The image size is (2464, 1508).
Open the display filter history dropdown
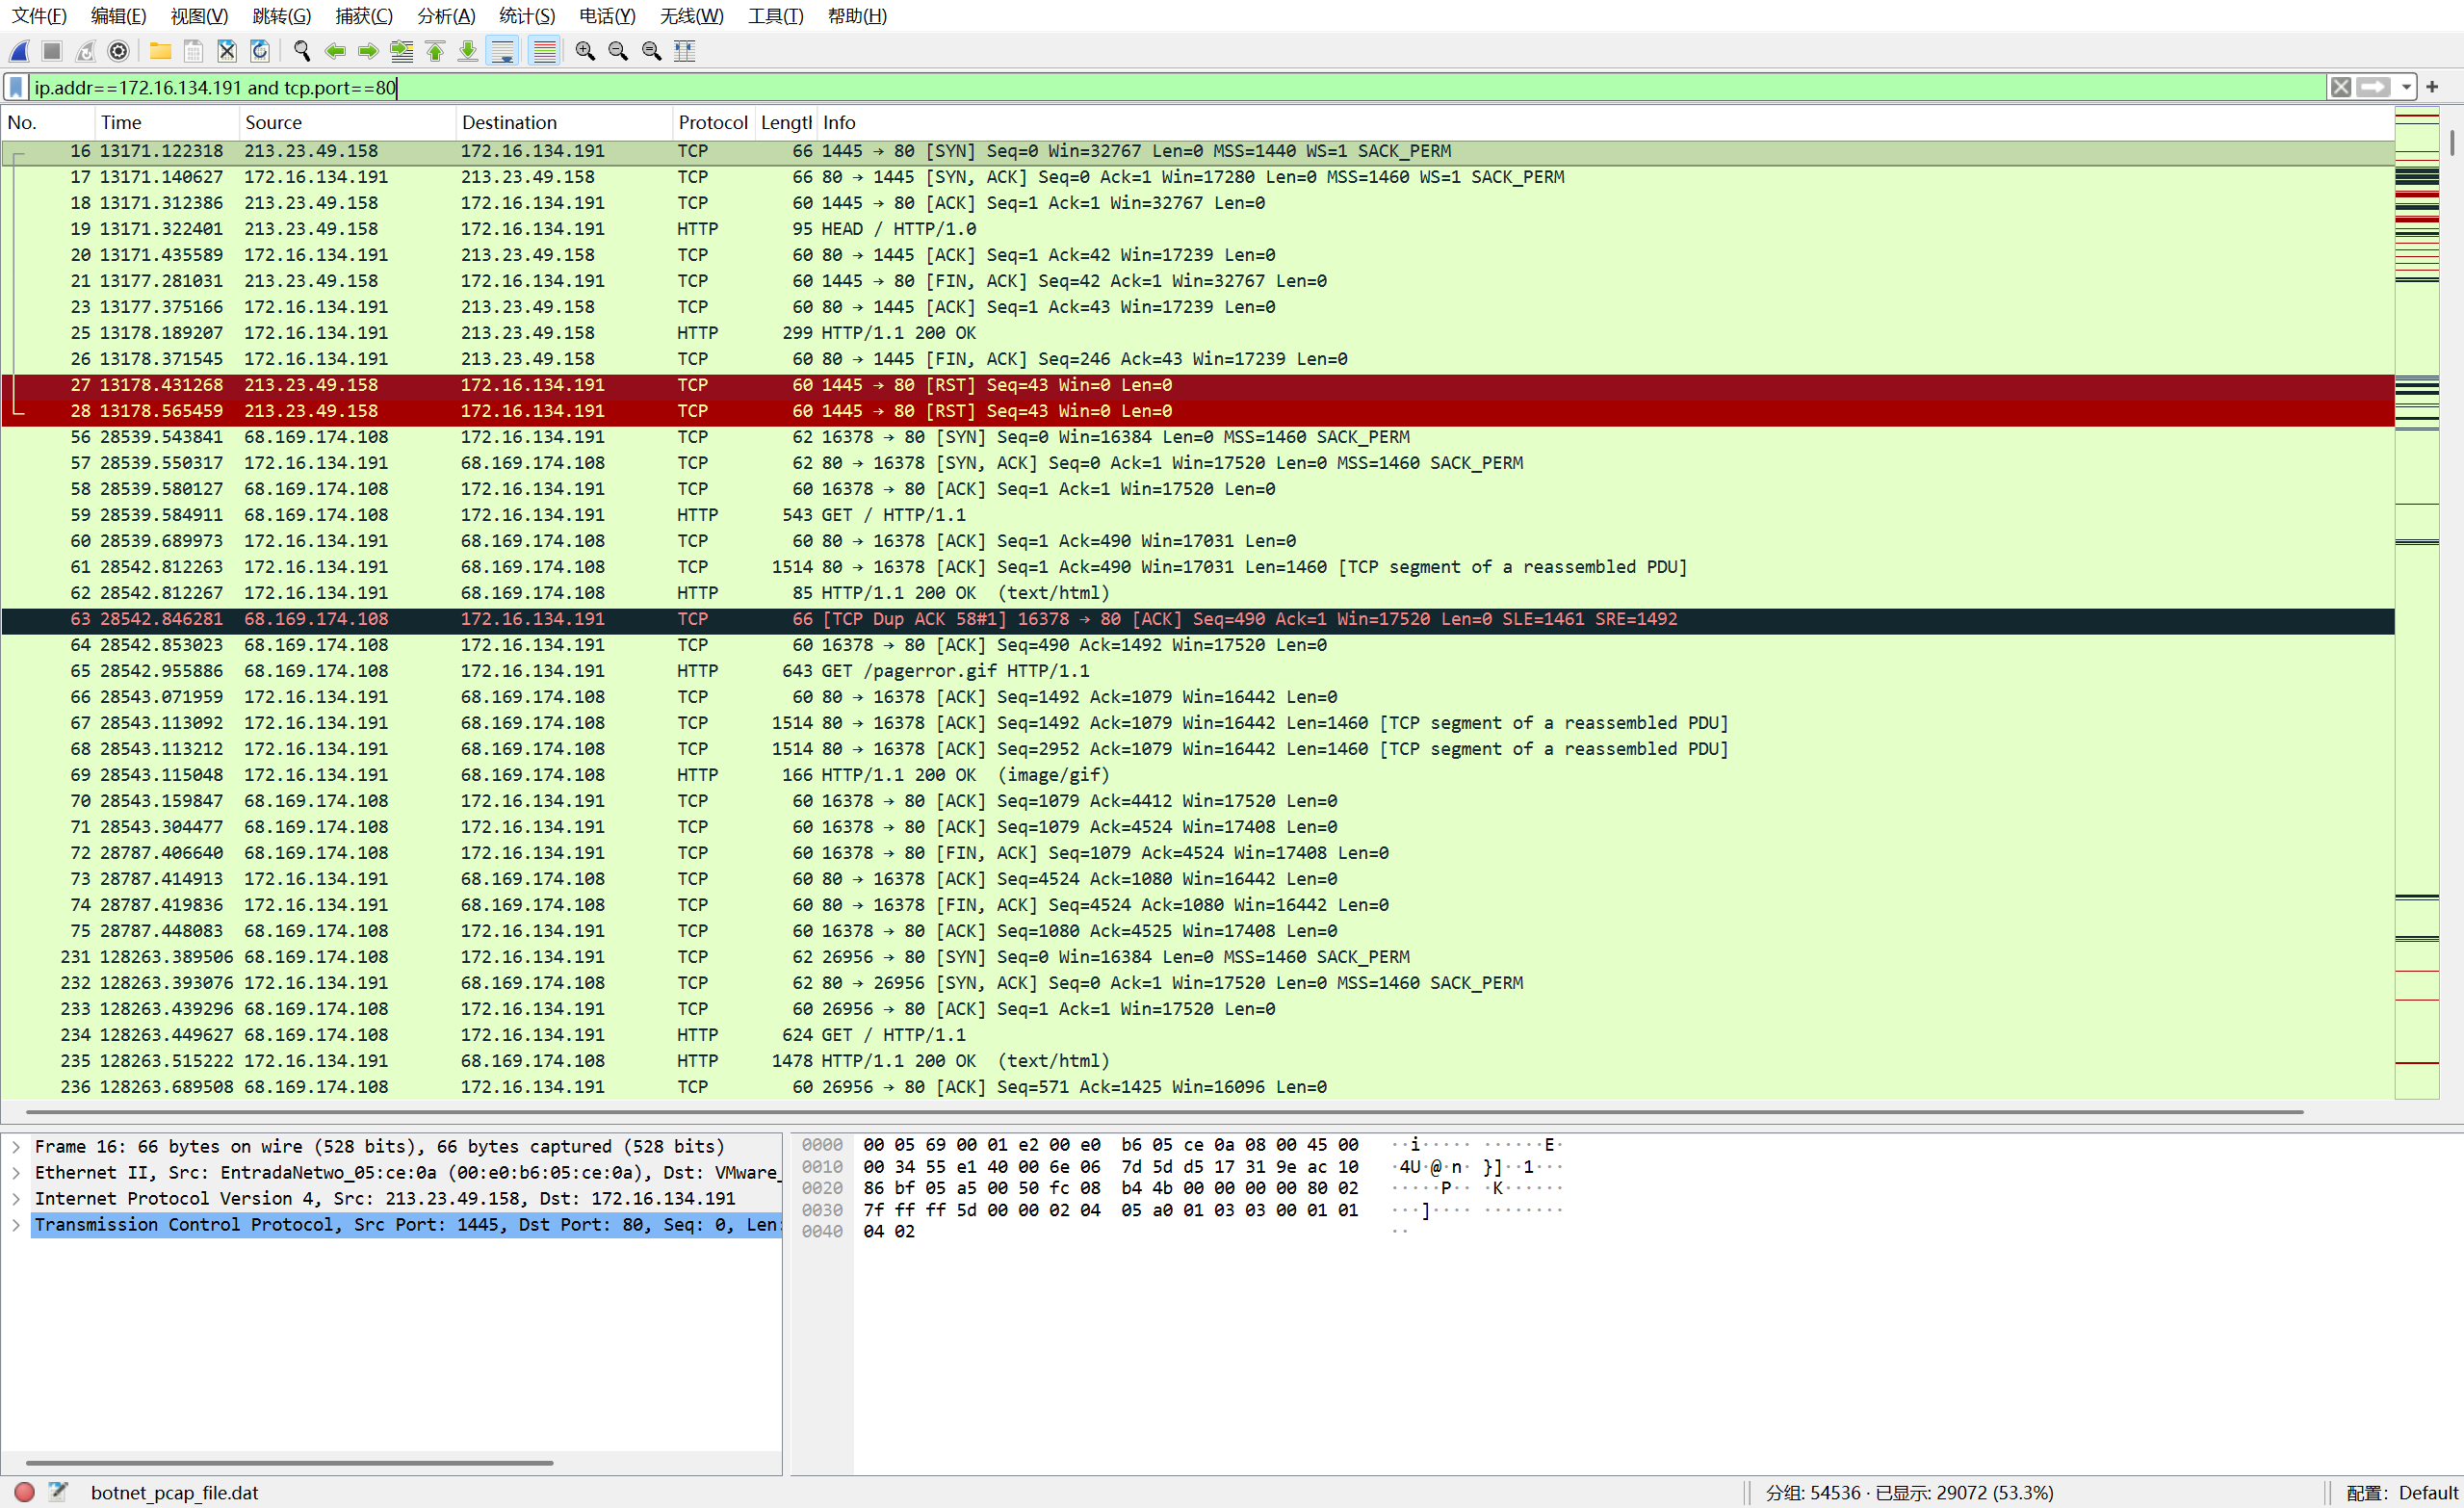point(2407,88)
